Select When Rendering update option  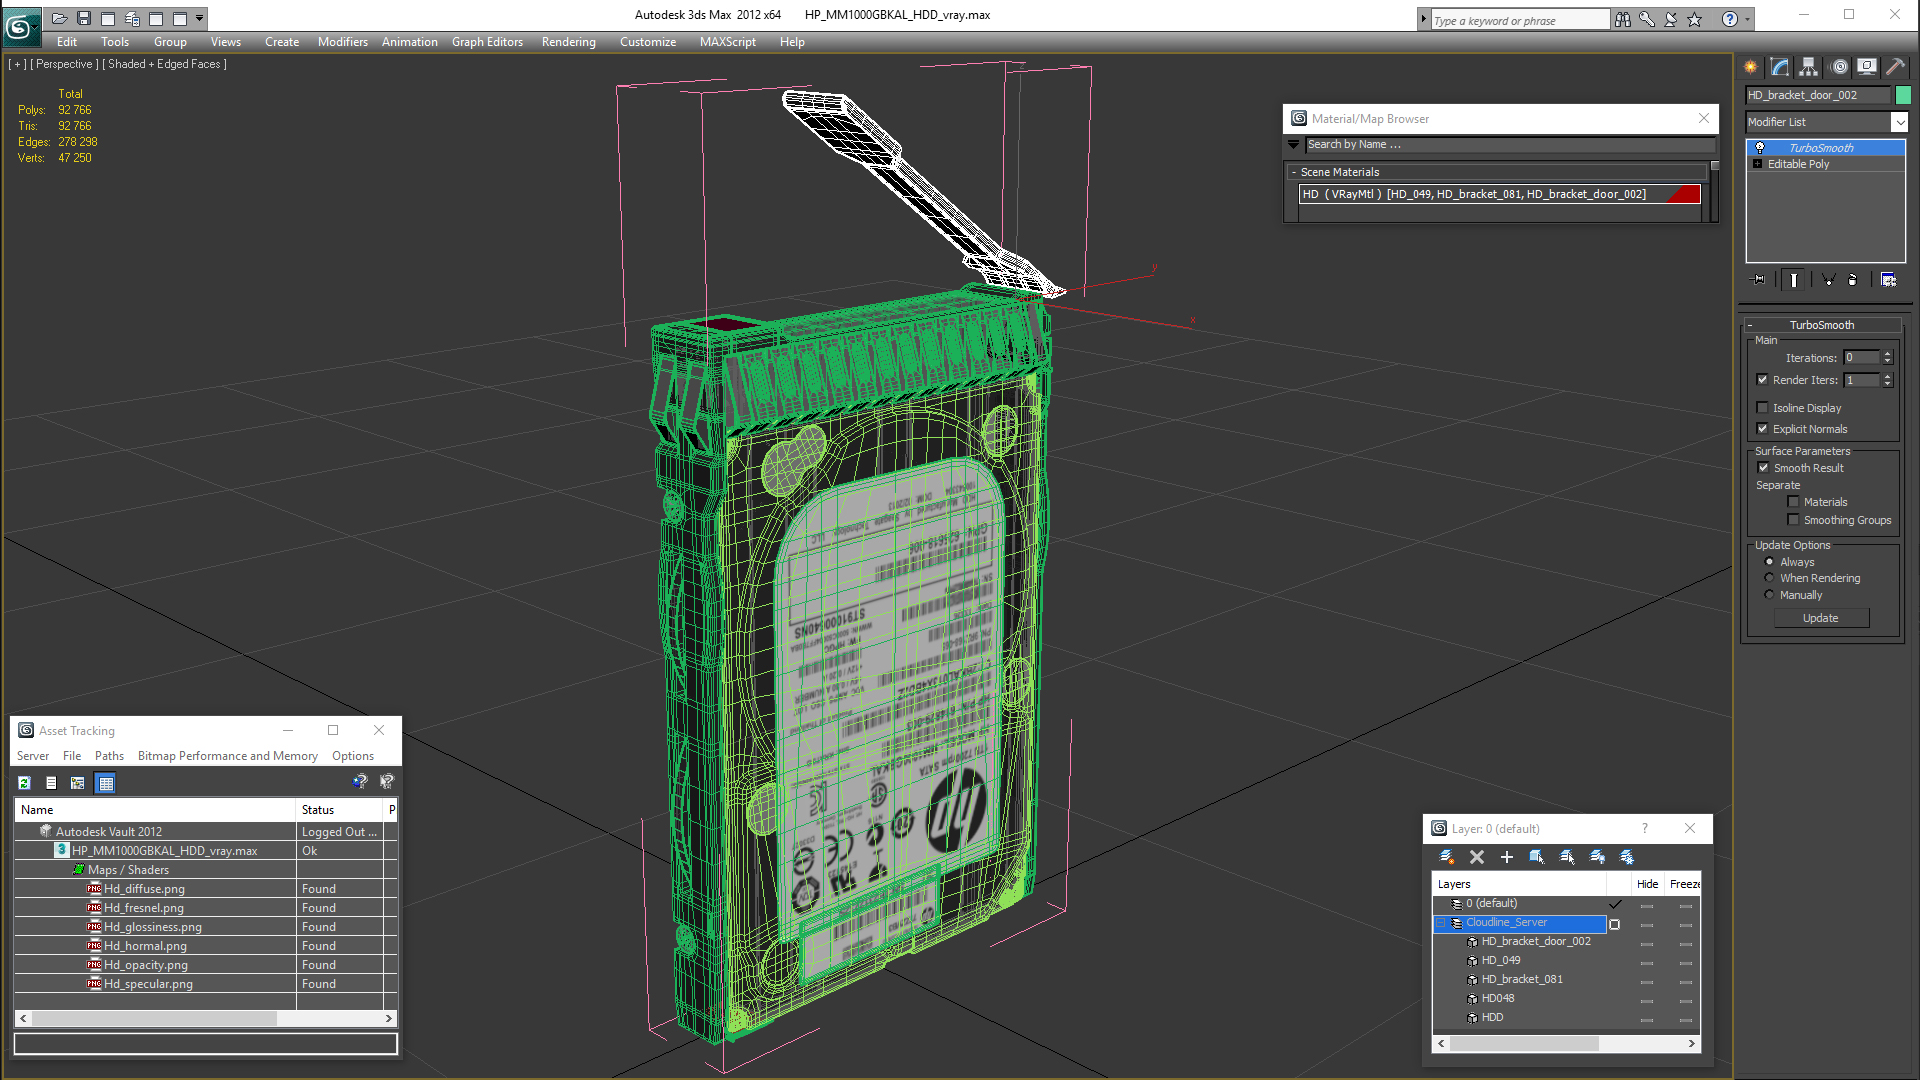pyautogui.click(x=1769, y=578)
